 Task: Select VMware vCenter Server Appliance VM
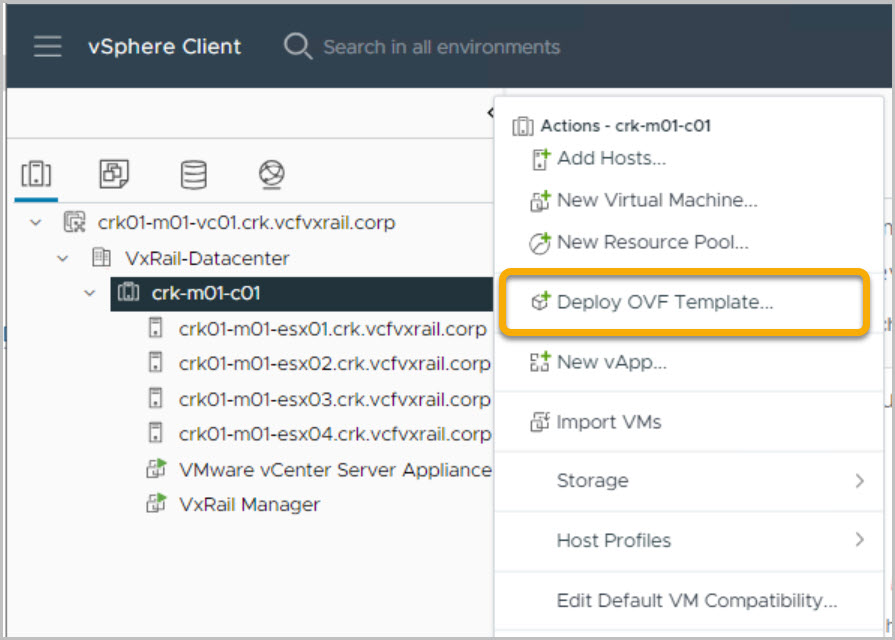[x=334, y=469]
